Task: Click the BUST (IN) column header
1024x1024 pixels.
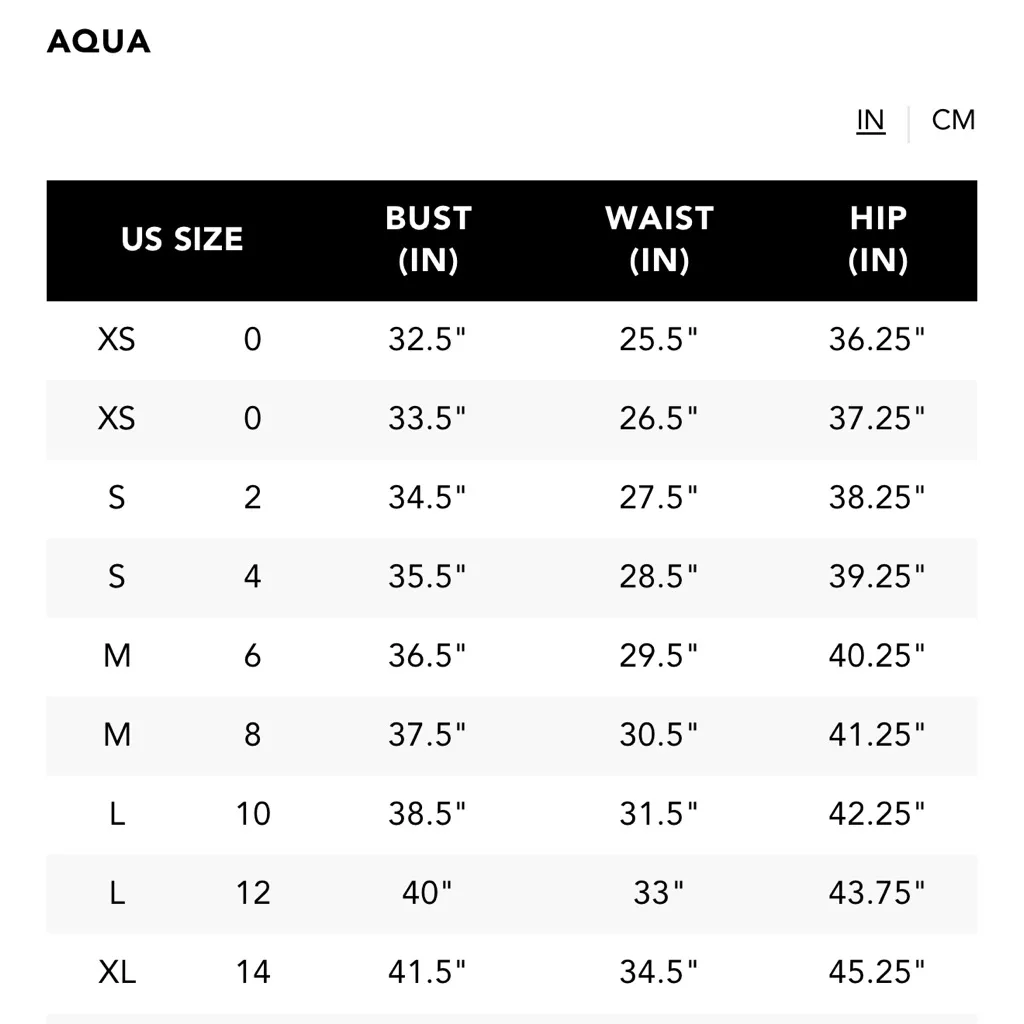Action: pyautogui.click(x=428, y=240)
